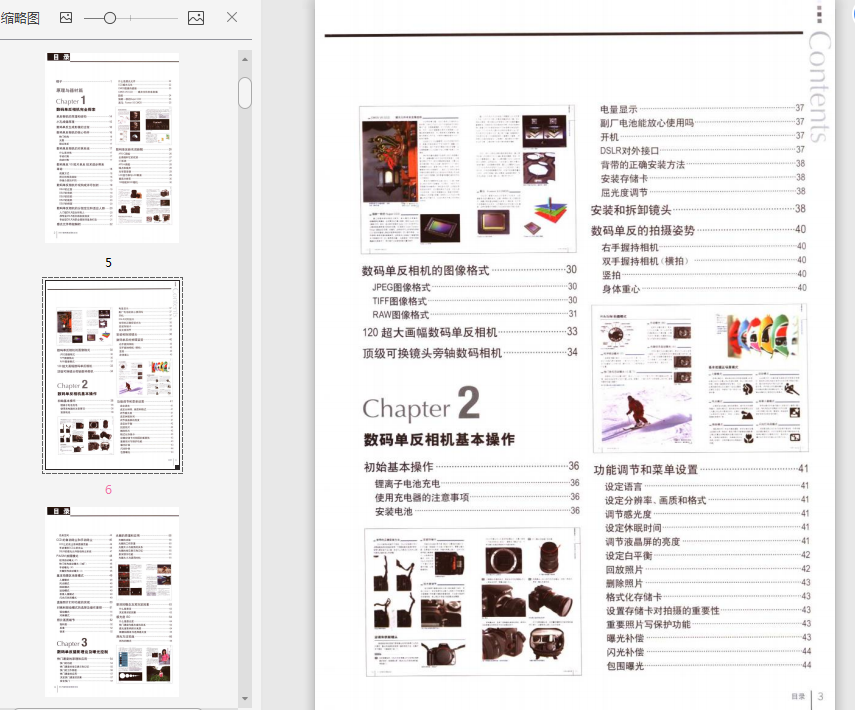Click the vertical 'Contents' page title
The height and width of the screenshot is (710, 855).
tap(819, 86)
